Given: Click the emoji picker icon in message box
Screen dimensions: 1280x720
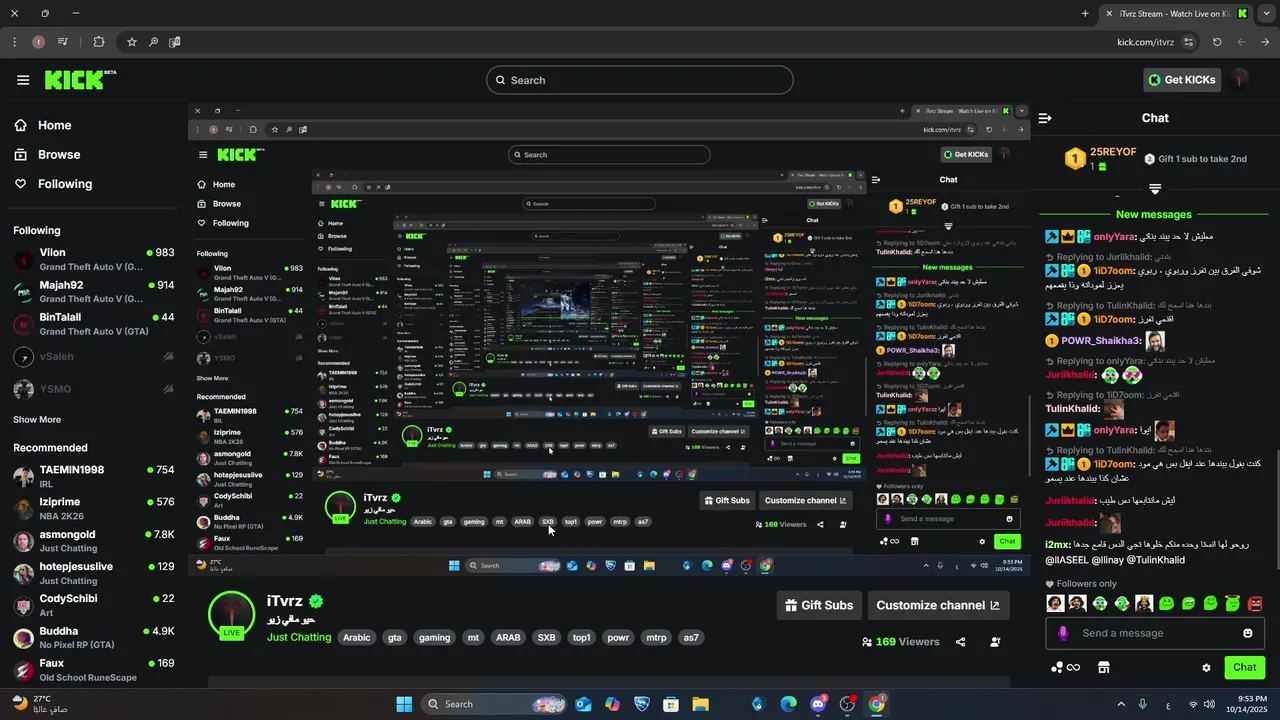Looking at the screenshot, I should point(1247,633).
